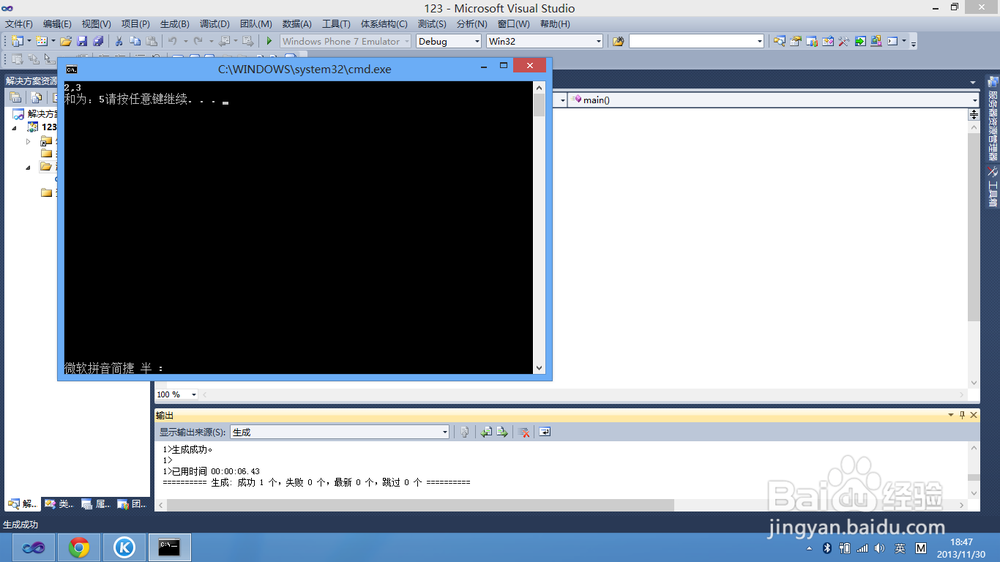Switch to Solution Explorer bottom tab
The width and height of the screenshot is (1000, 562).
click(x=22, y=504)
